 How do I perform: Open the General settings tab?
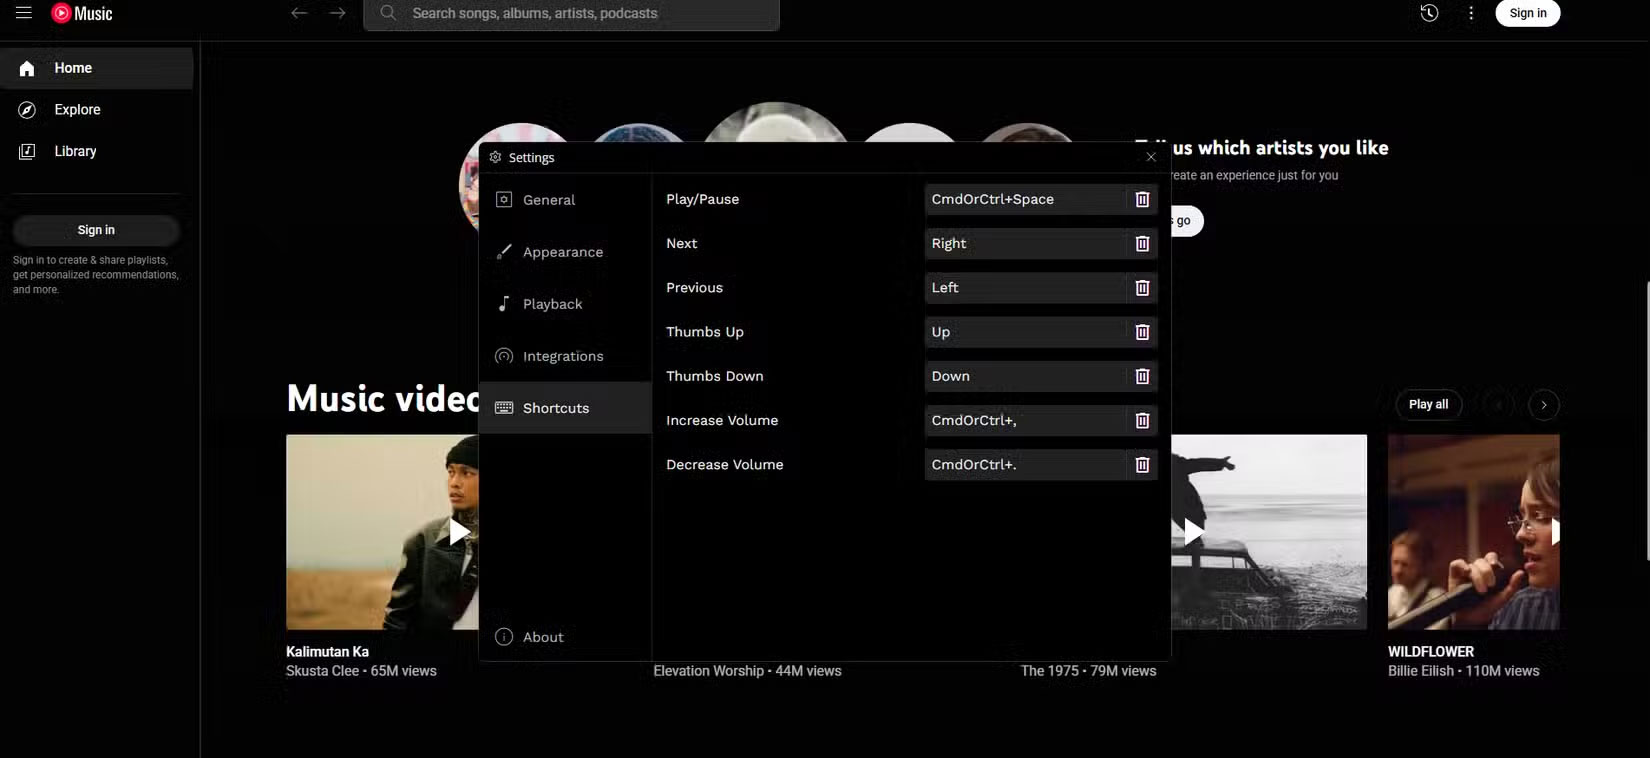click(549, 200)
